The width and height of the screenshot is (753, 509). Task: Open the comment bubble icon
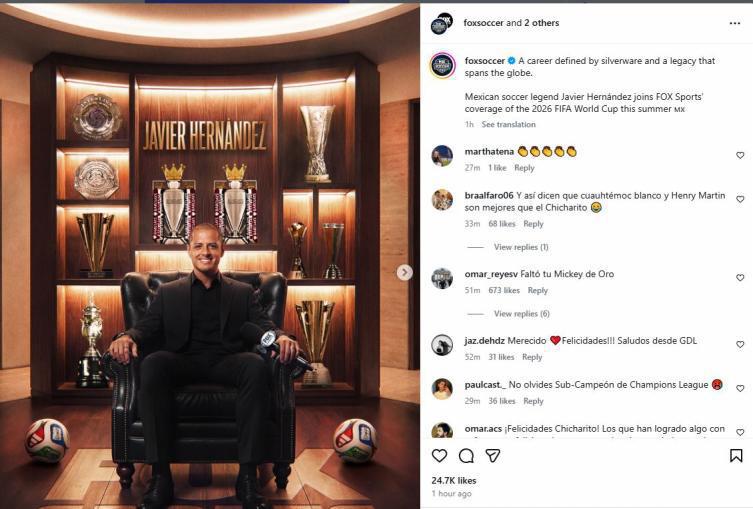(466, 455)
